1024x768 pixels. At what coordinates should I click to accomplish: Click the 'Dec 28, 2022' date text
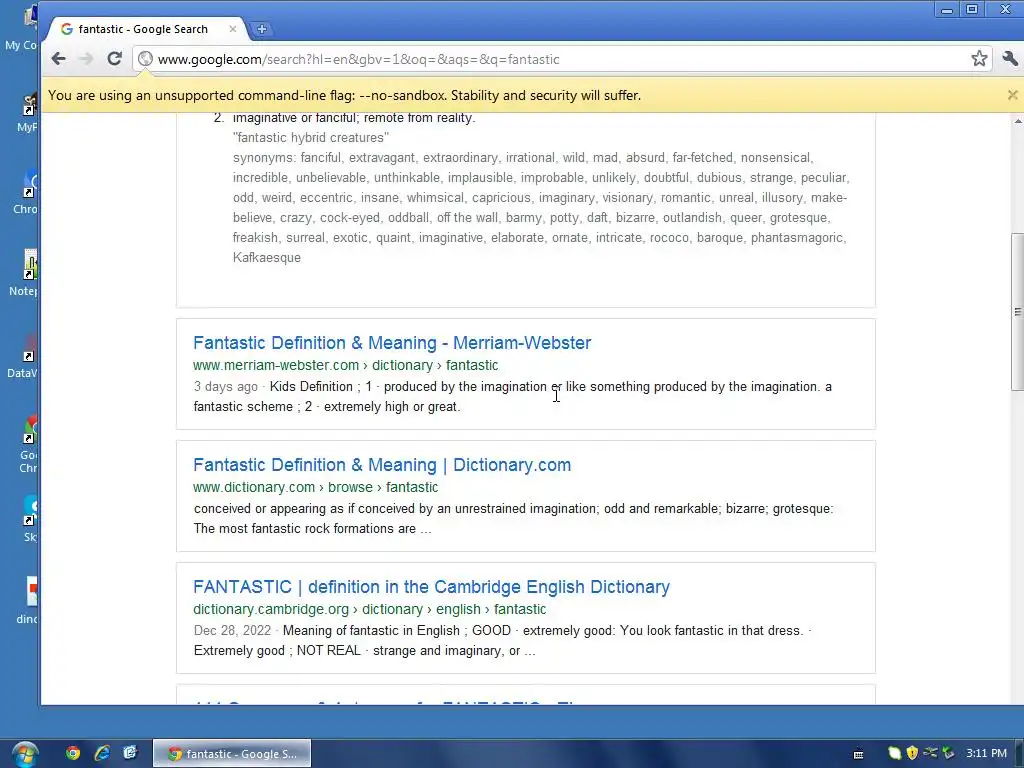pos(232,631)
